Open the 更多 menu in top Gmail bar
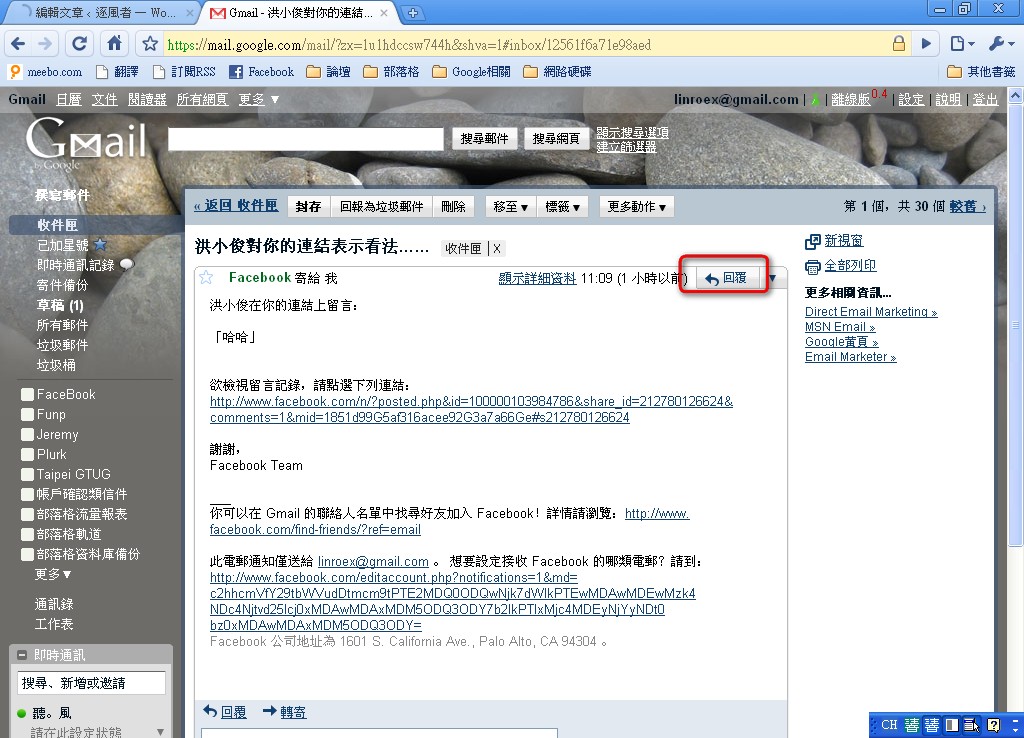This screenshot has height=738, width=1024. point(259,99)
